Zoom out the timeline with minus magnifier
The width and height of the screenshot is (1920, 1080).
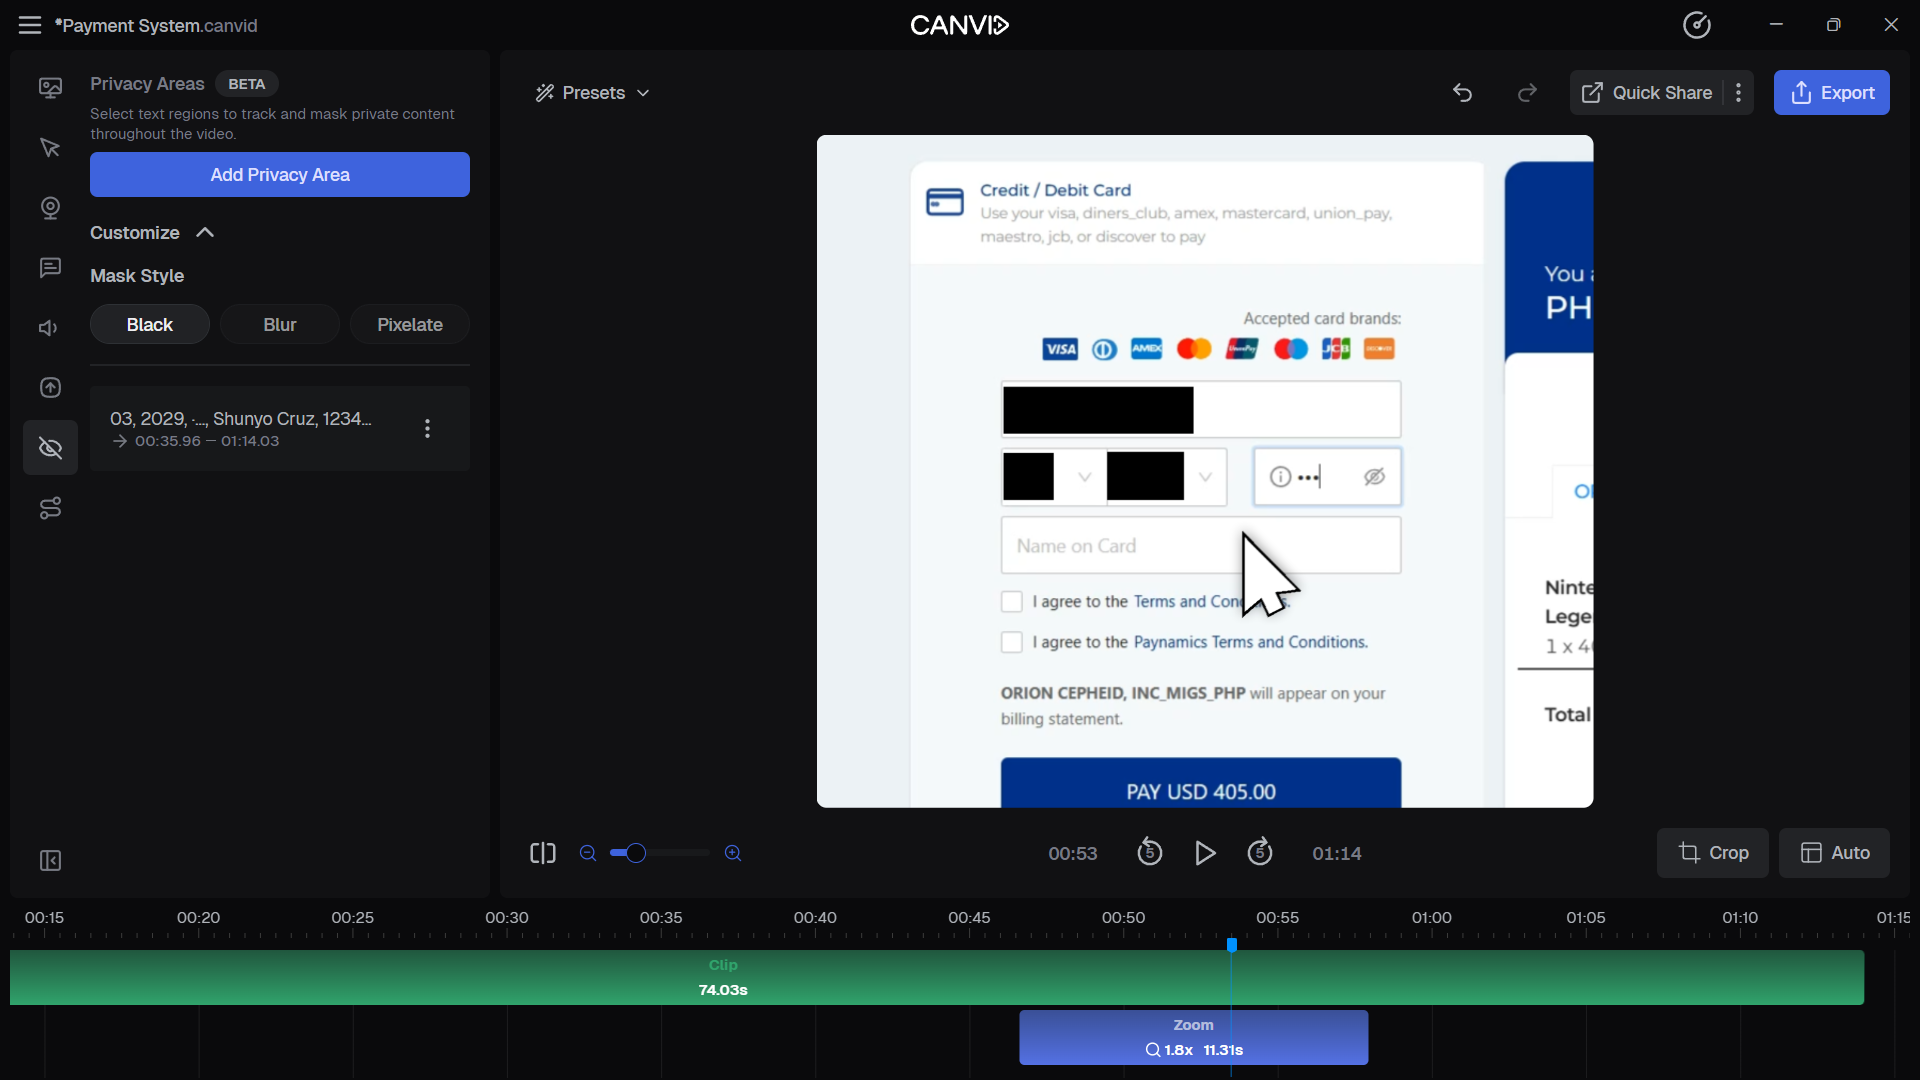coord(588,853)
